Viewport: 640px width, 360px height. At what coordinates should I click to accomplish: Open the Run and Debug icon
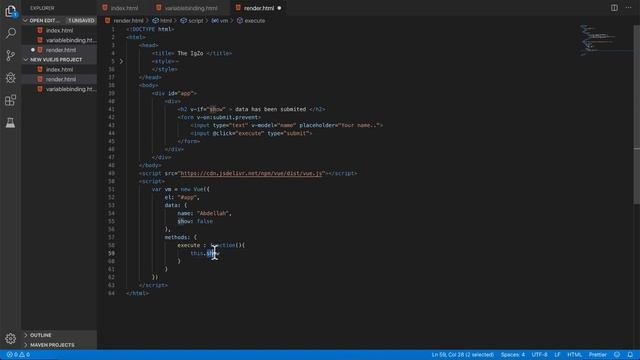[11, 78]
